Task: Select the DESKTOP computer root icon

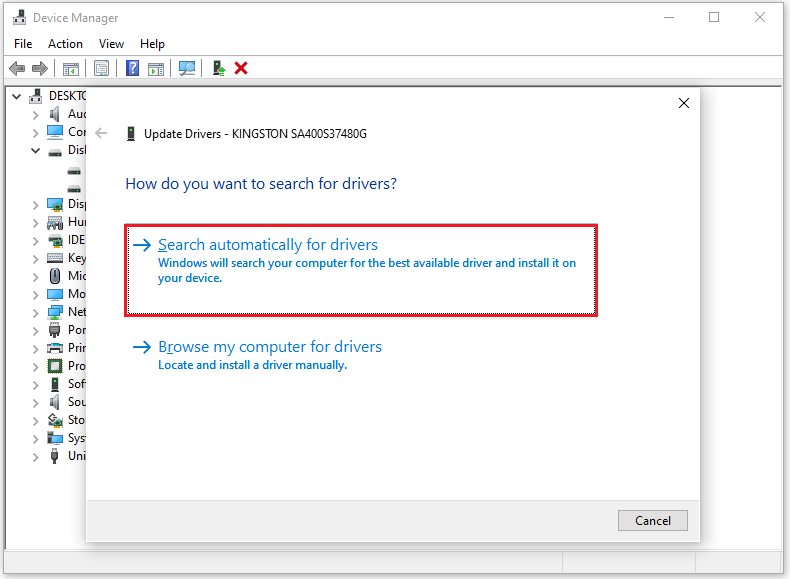Action: 35,96
